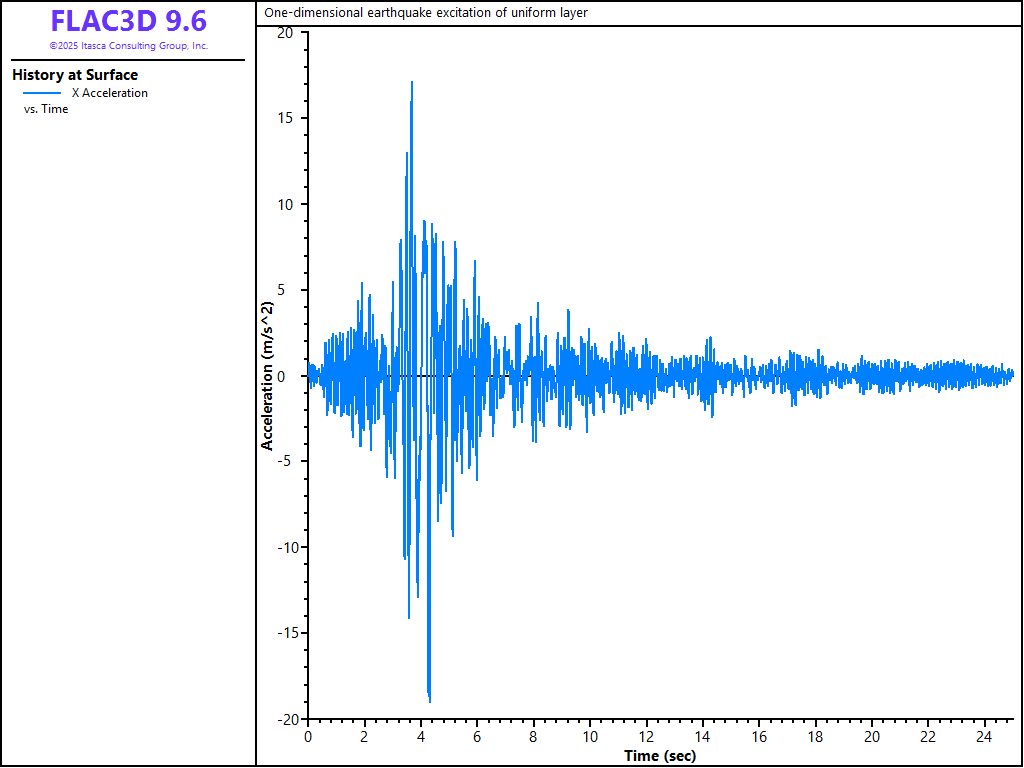Viewport: 1024px width, 768px height.
Task: Select the 24 tick on the time axis
Action: (x=985, y=737)
